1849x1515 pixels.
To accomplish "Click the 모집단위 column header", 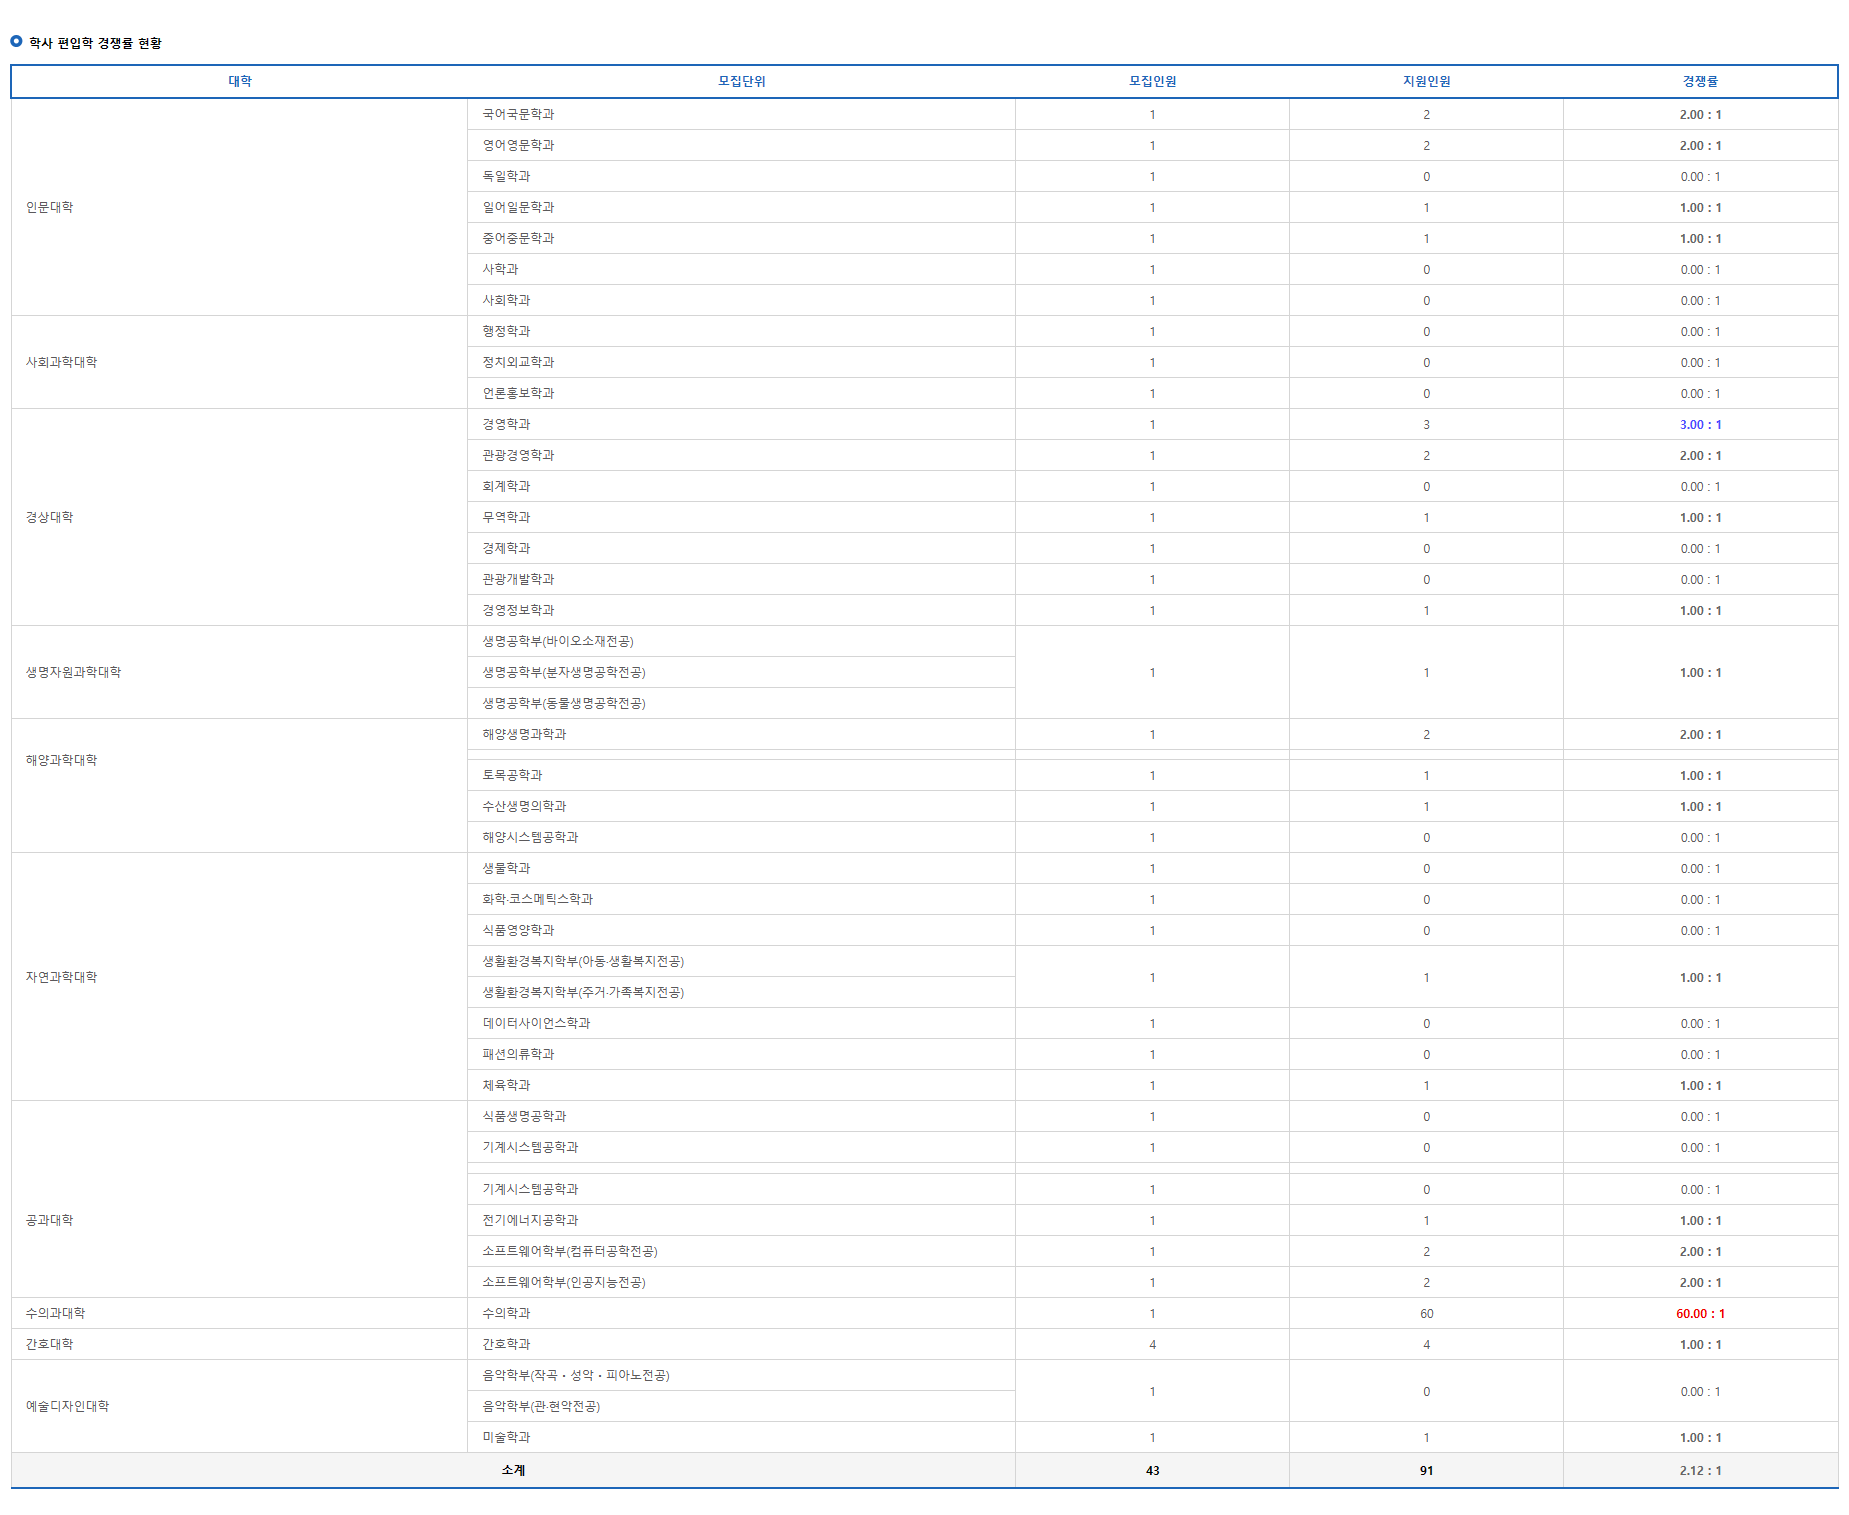I will pos(742,81).
